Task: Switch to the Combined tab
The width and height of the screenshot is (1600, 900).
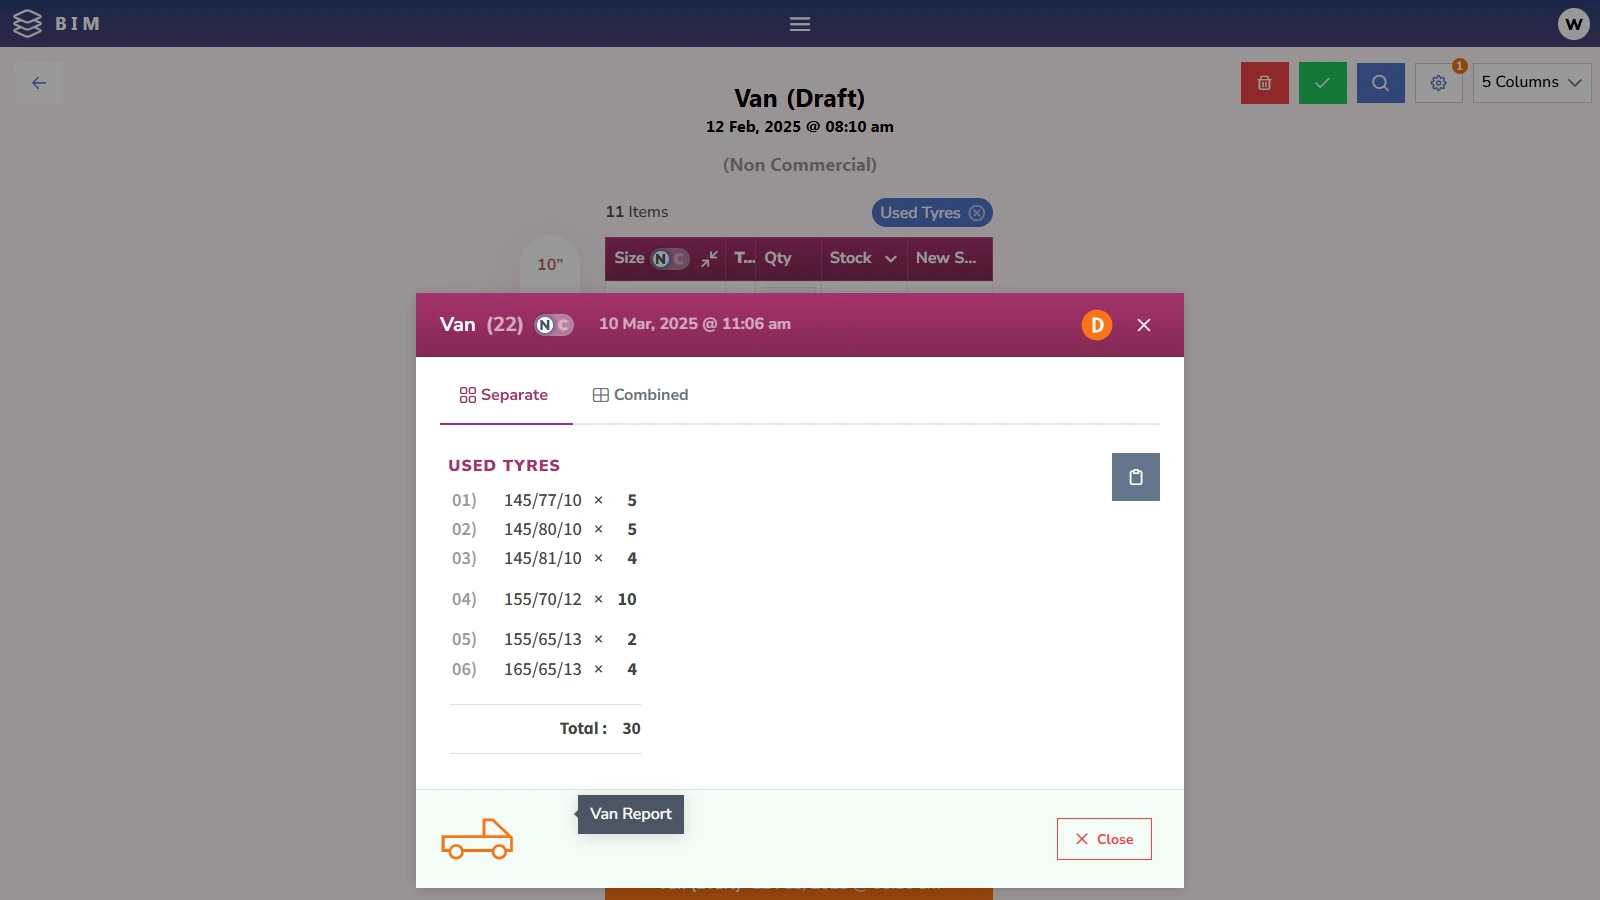Action: [x=640, y=395]
